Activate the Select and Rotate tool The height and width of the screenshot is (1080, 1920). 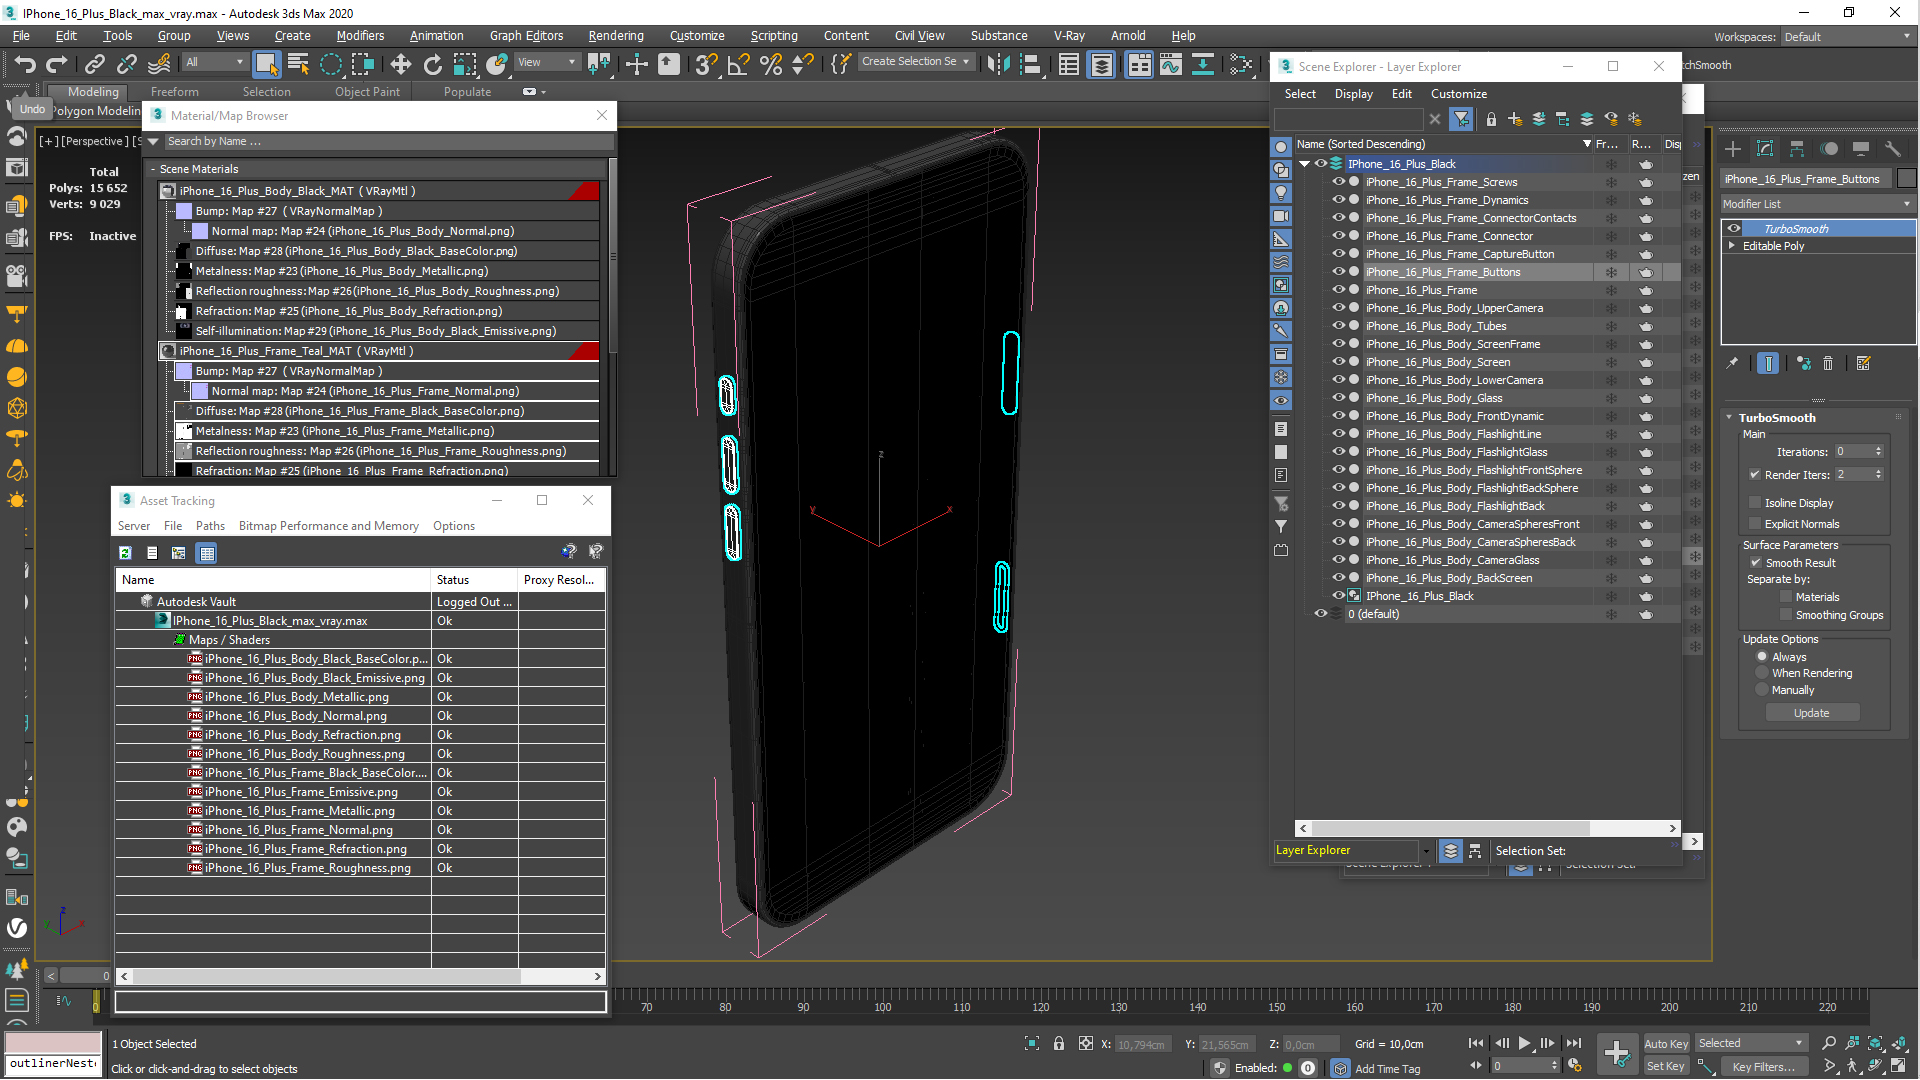coord(432,65)
